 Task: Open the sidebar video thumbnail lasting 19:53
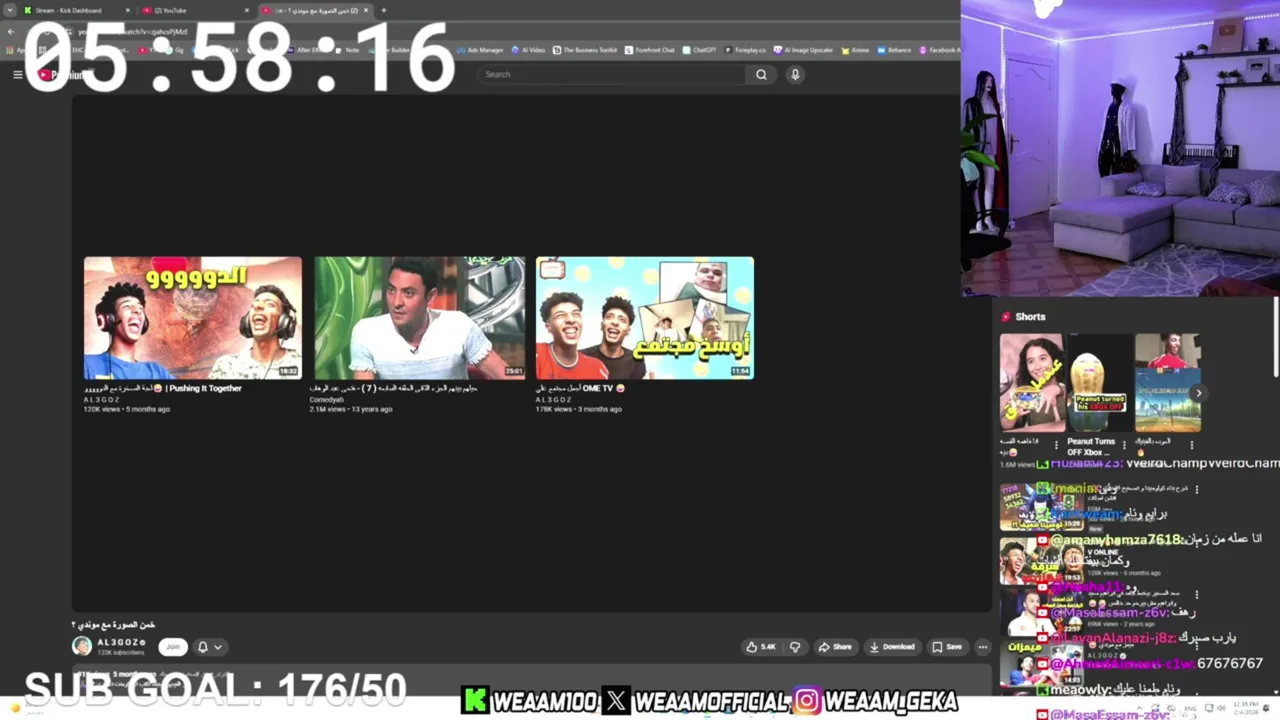[1041, 560]
